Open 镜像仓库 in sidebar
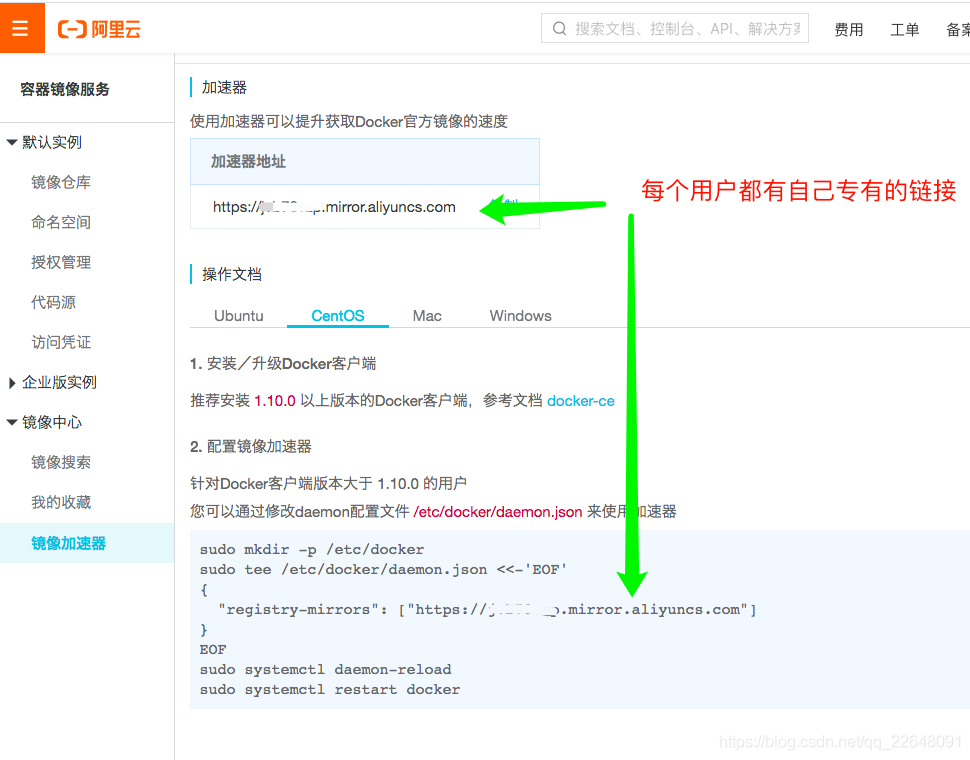The width and height of the screenshot is (970, 760). [x=61, y=182]
